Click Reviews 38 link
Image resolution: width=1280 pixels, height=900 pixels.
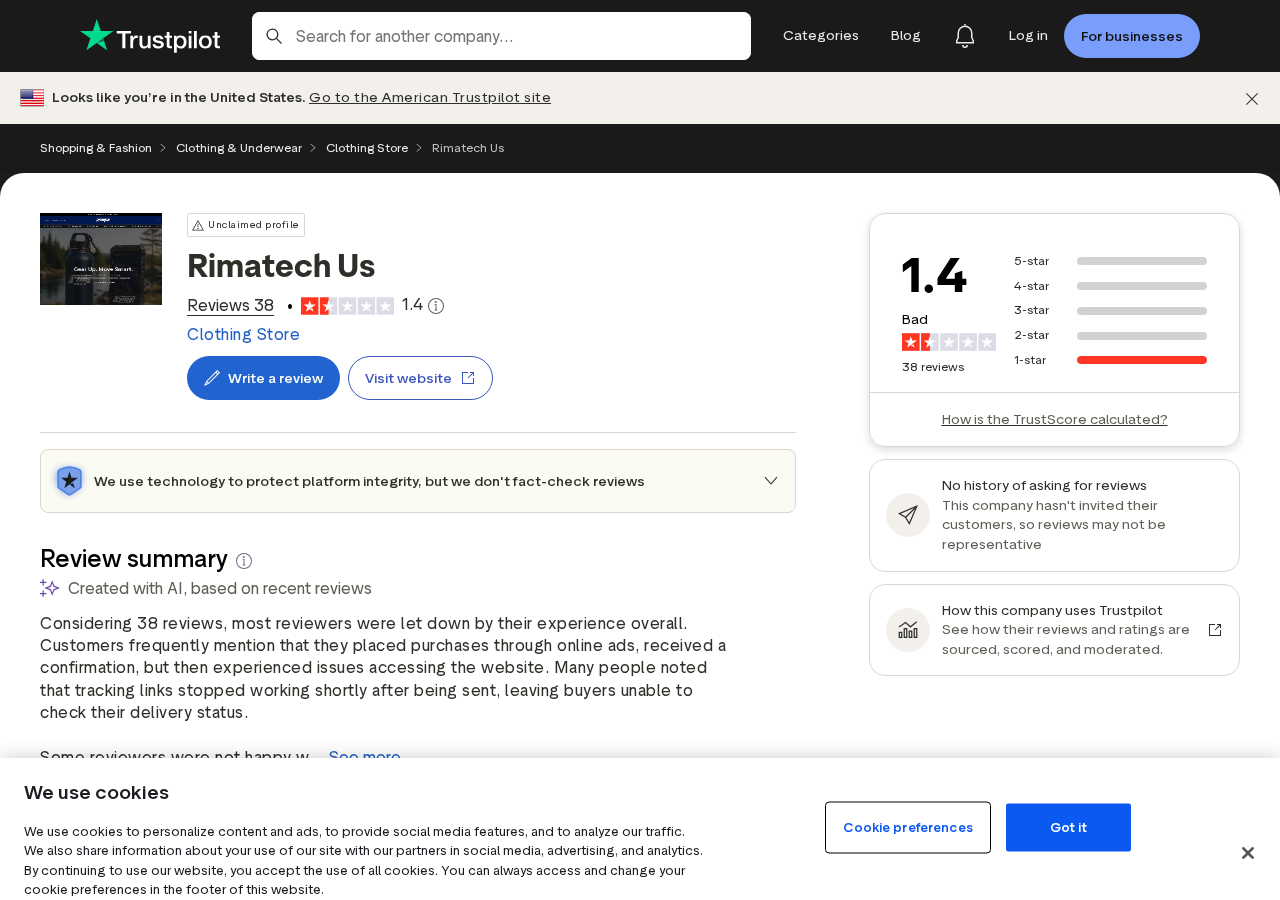click(x=230, y=306)
